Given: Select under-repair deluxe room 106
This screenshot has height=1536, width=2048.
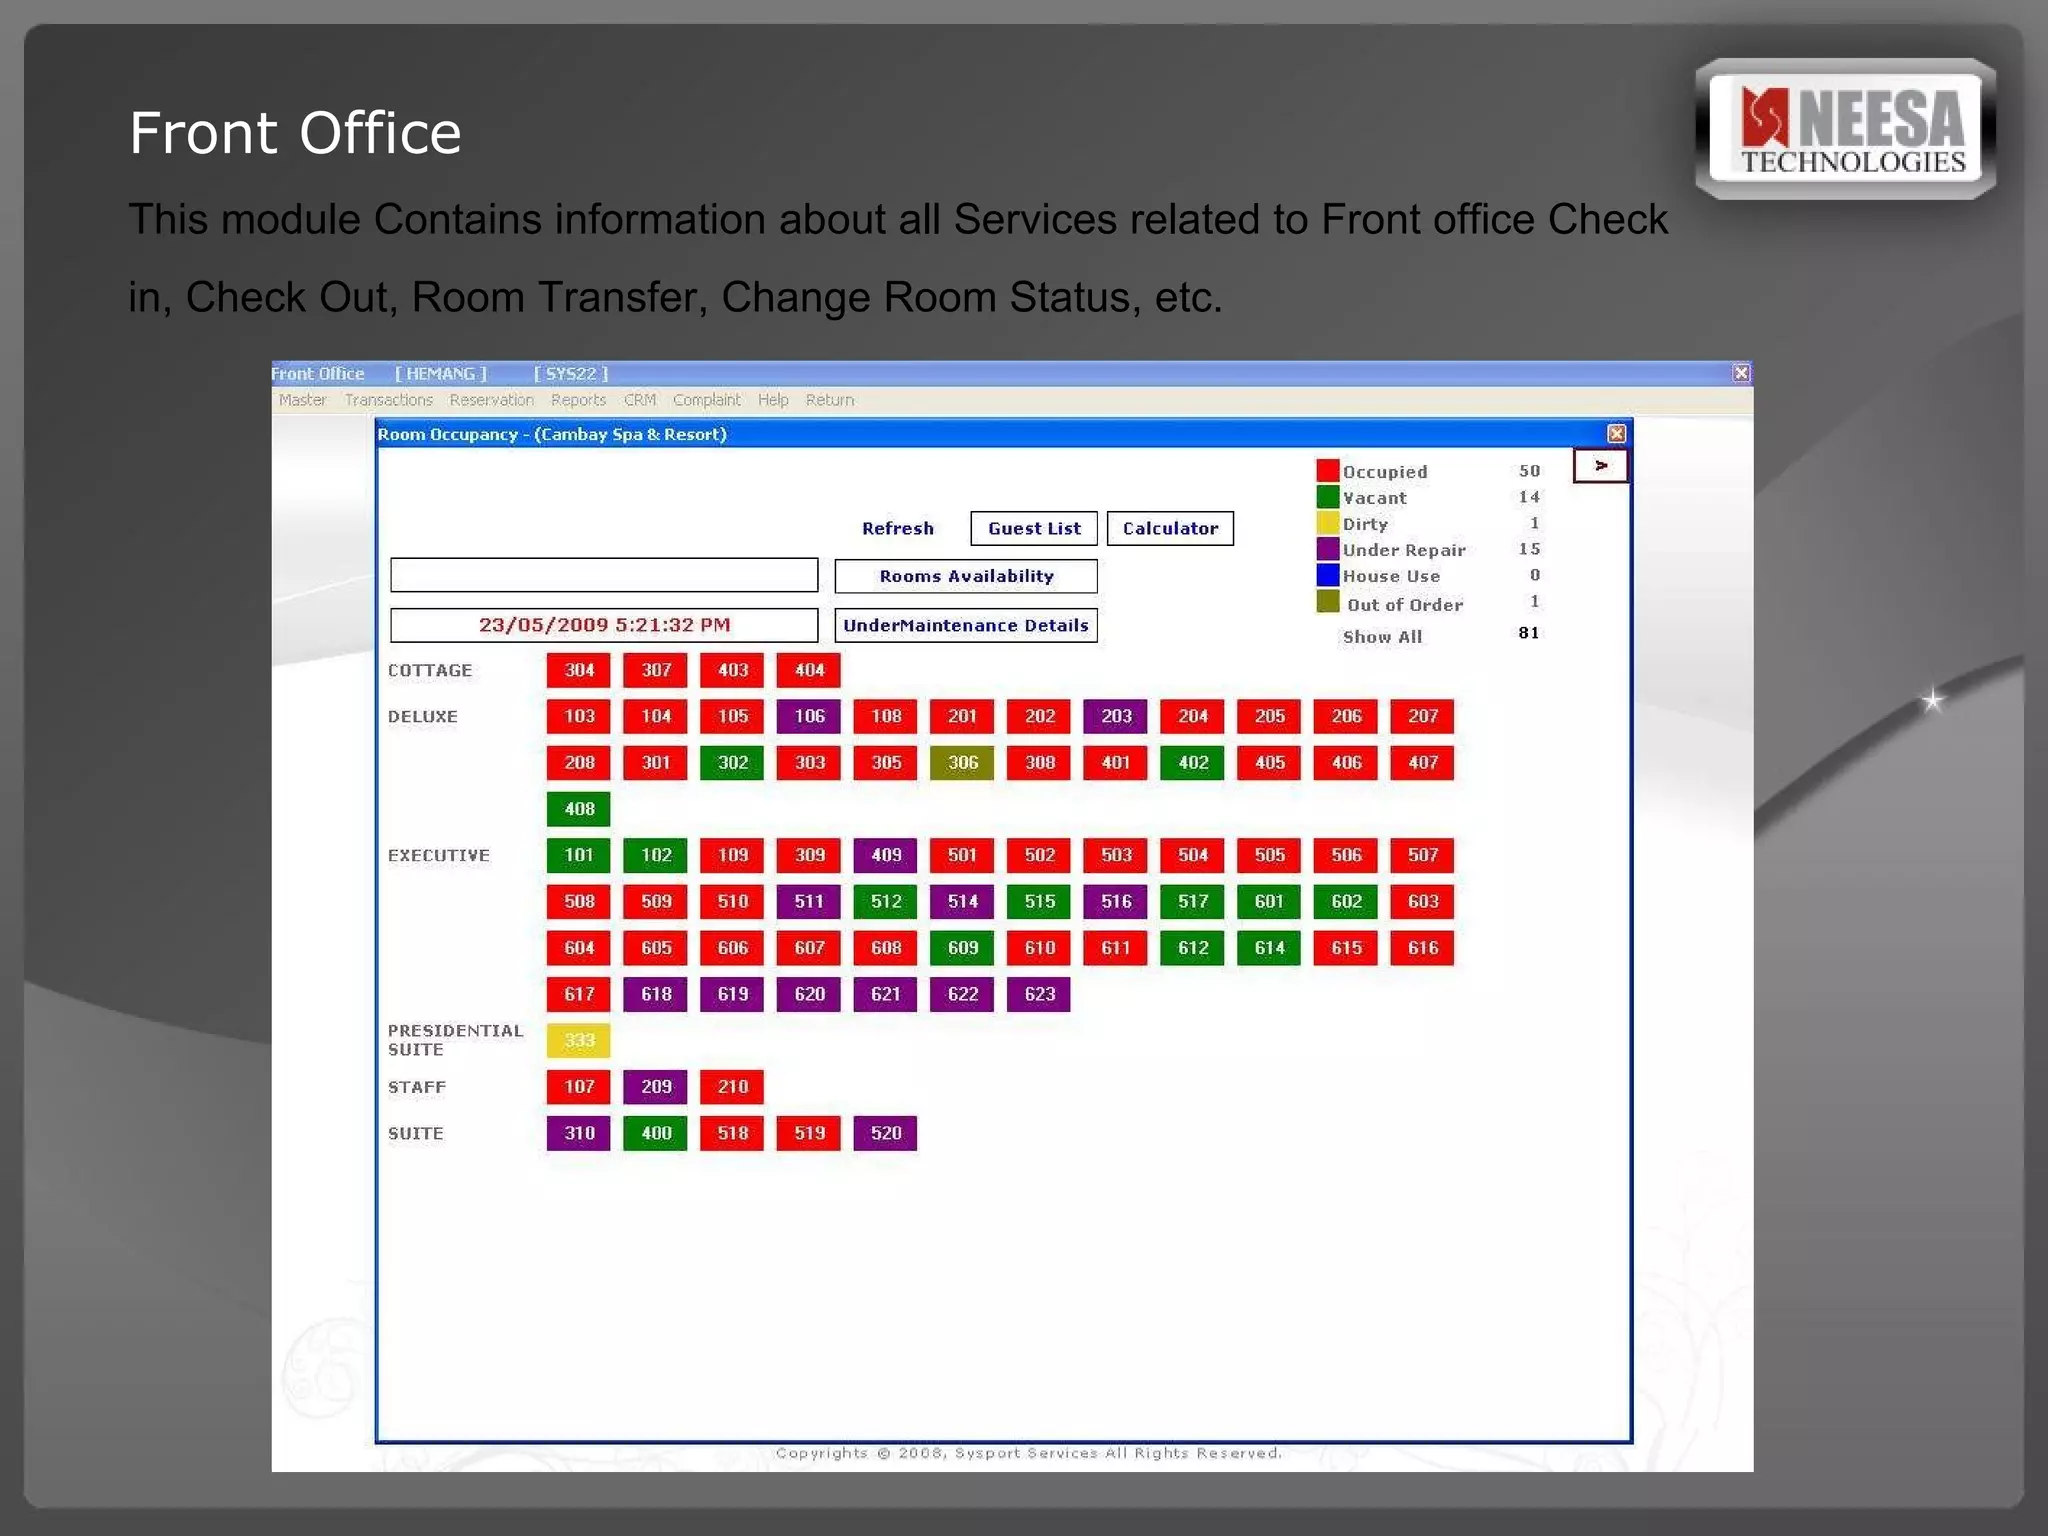Looking at the screenshot, I should (x=809, y=716).
